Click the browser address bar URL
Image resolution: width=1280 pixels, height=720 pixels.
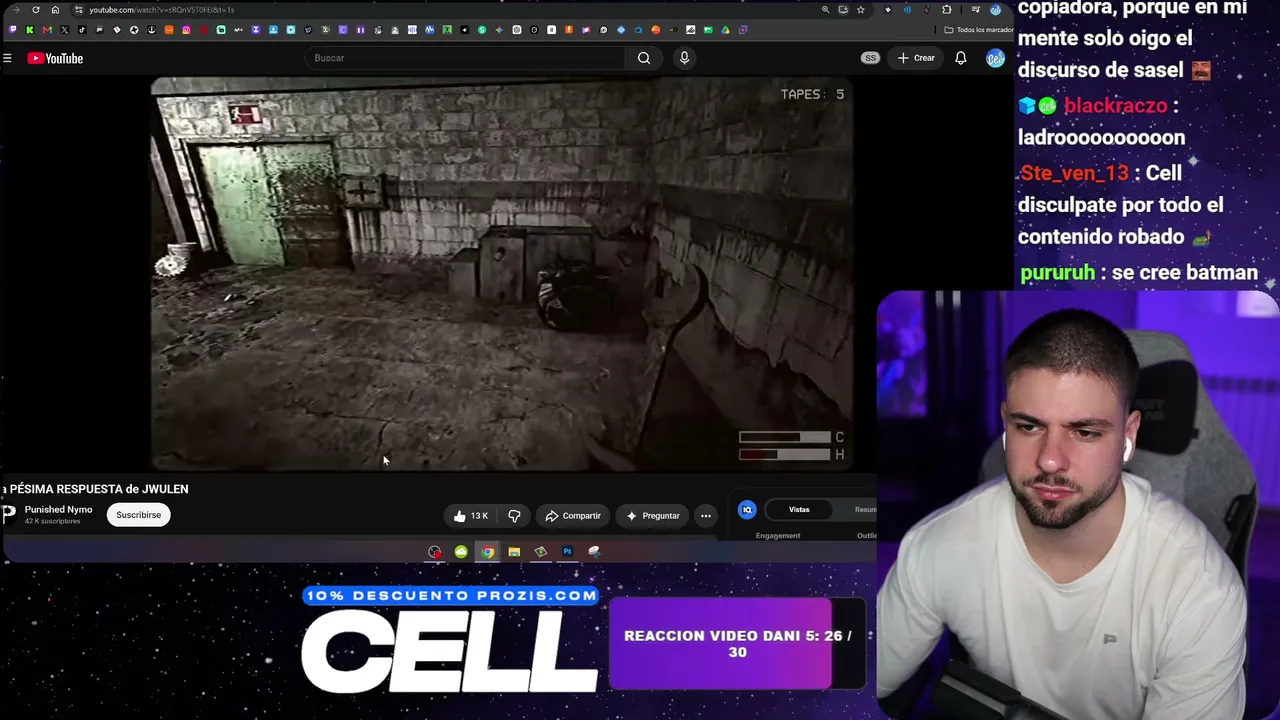[x=161, y=10]
